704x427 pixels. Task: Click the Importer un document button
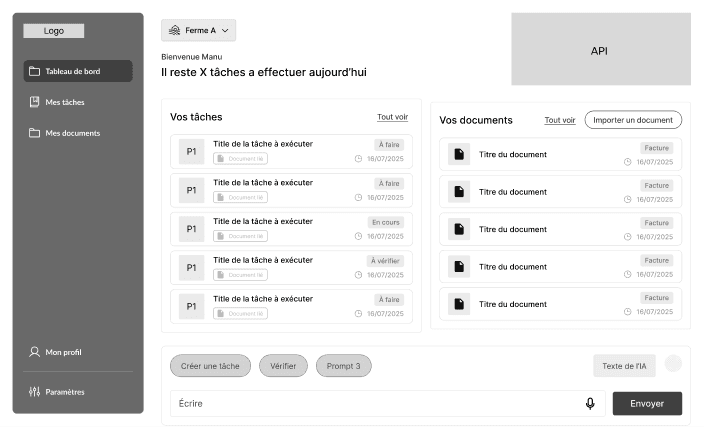click(633, 120)
